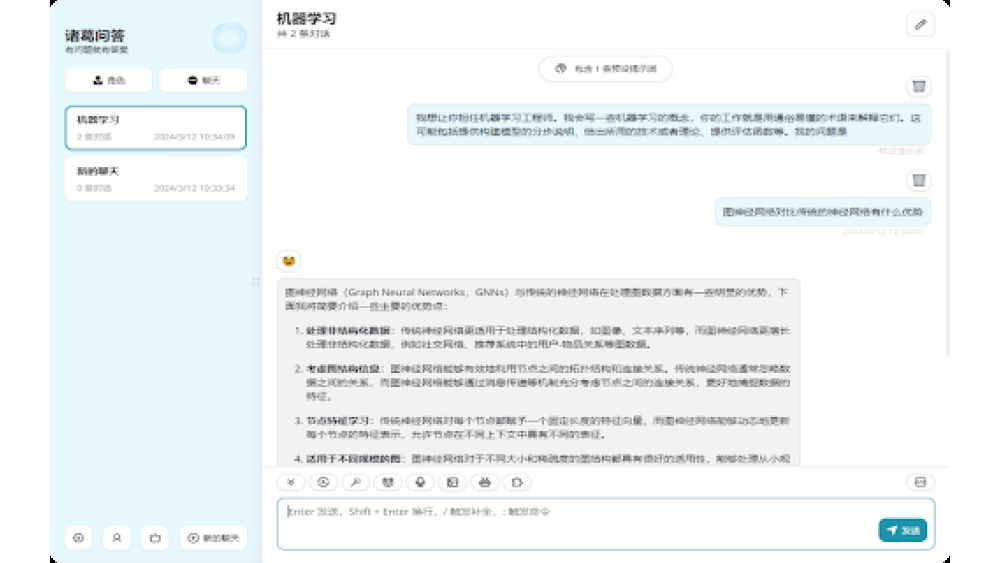Click the user profile icon at the sidebar bottom
This screenshot has width=1000, height=563.
tap(117, 538)
